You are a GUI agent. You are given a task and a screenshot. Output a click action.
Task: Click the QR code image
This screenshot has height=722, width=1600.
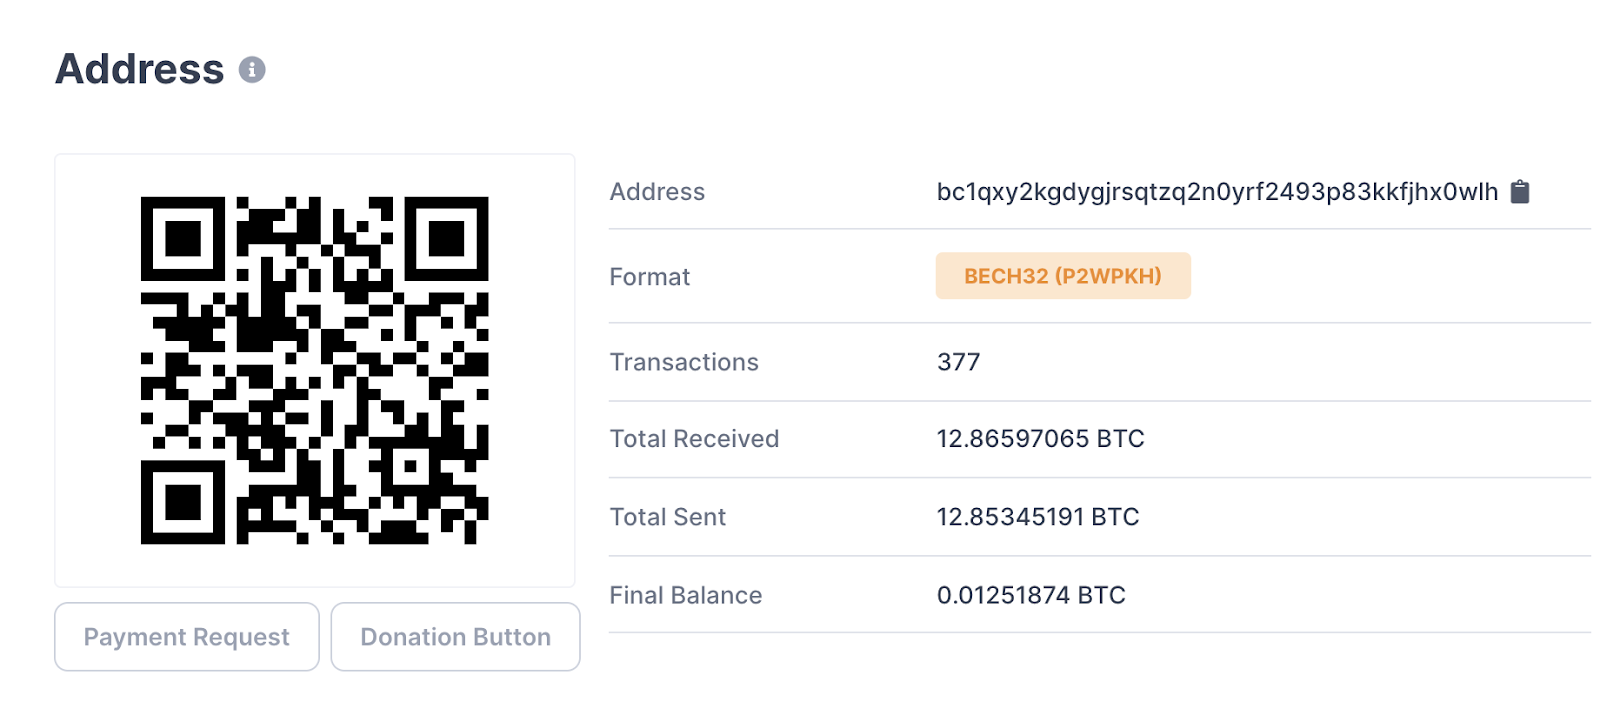click(x=314, y=370)
